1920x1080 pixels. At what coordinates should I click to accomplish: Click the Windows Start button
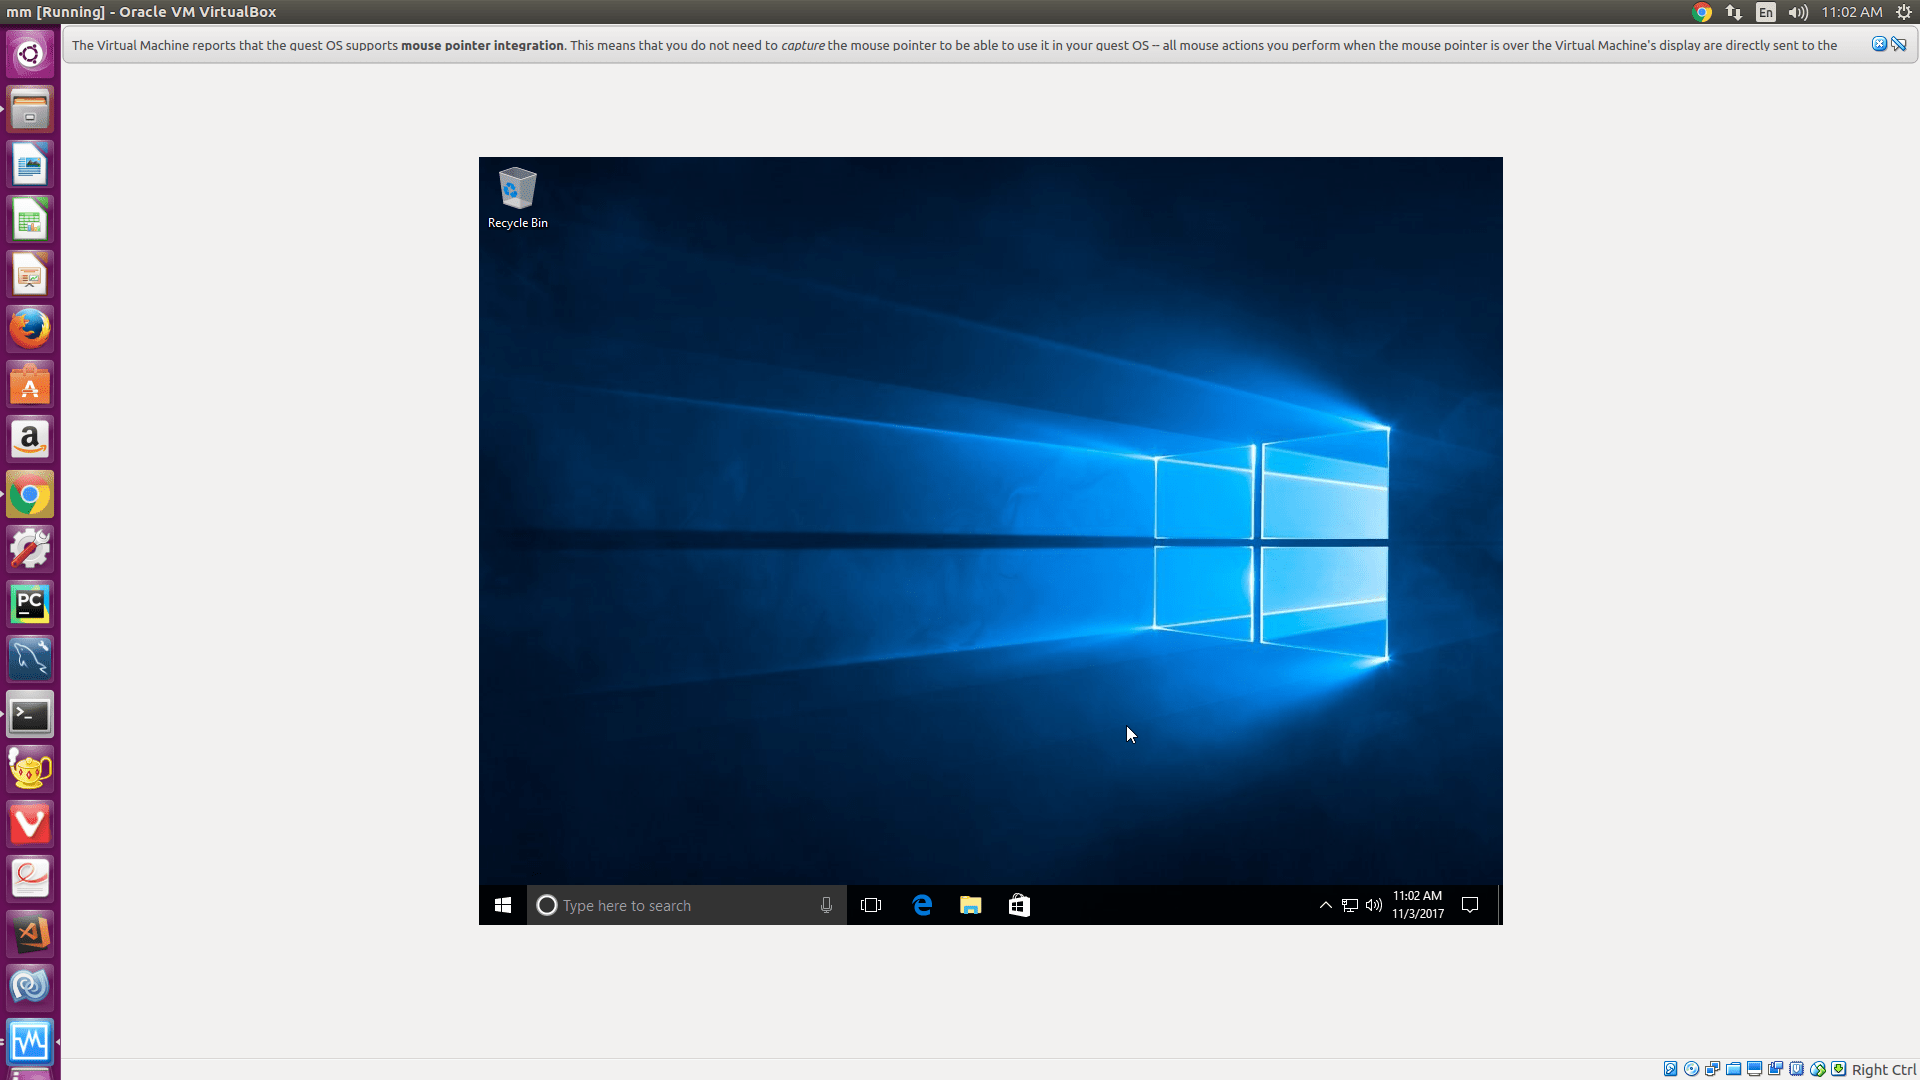[x=503, y=905]
